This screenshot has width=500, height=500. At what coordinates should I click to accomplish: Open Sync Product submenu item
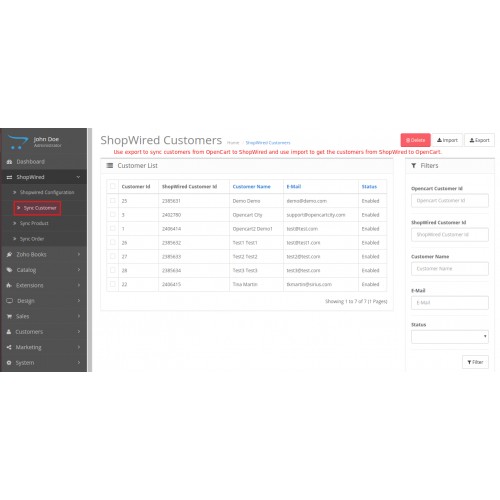(34, 223)
